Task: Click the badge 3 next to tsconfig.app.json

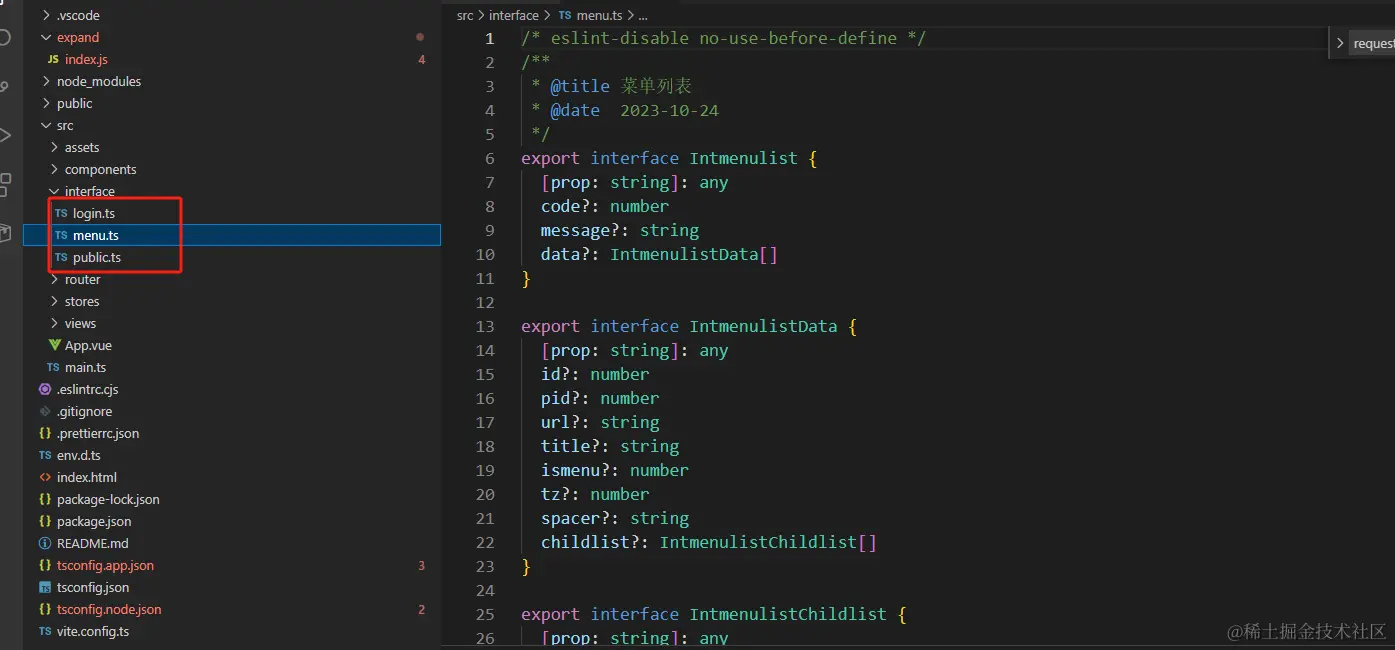Action: point(421,566)
